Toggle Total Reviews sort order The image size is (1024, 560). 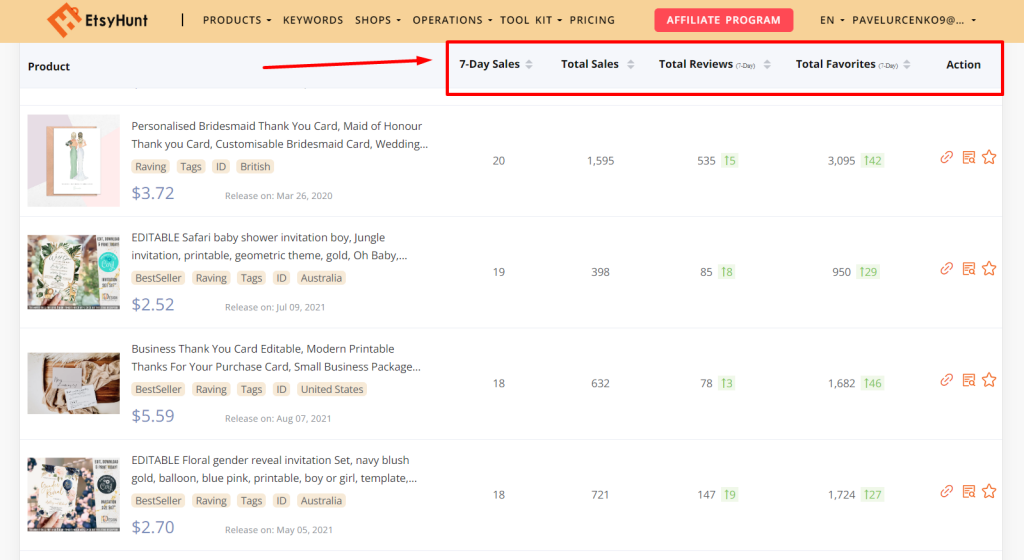coord(767,65)
